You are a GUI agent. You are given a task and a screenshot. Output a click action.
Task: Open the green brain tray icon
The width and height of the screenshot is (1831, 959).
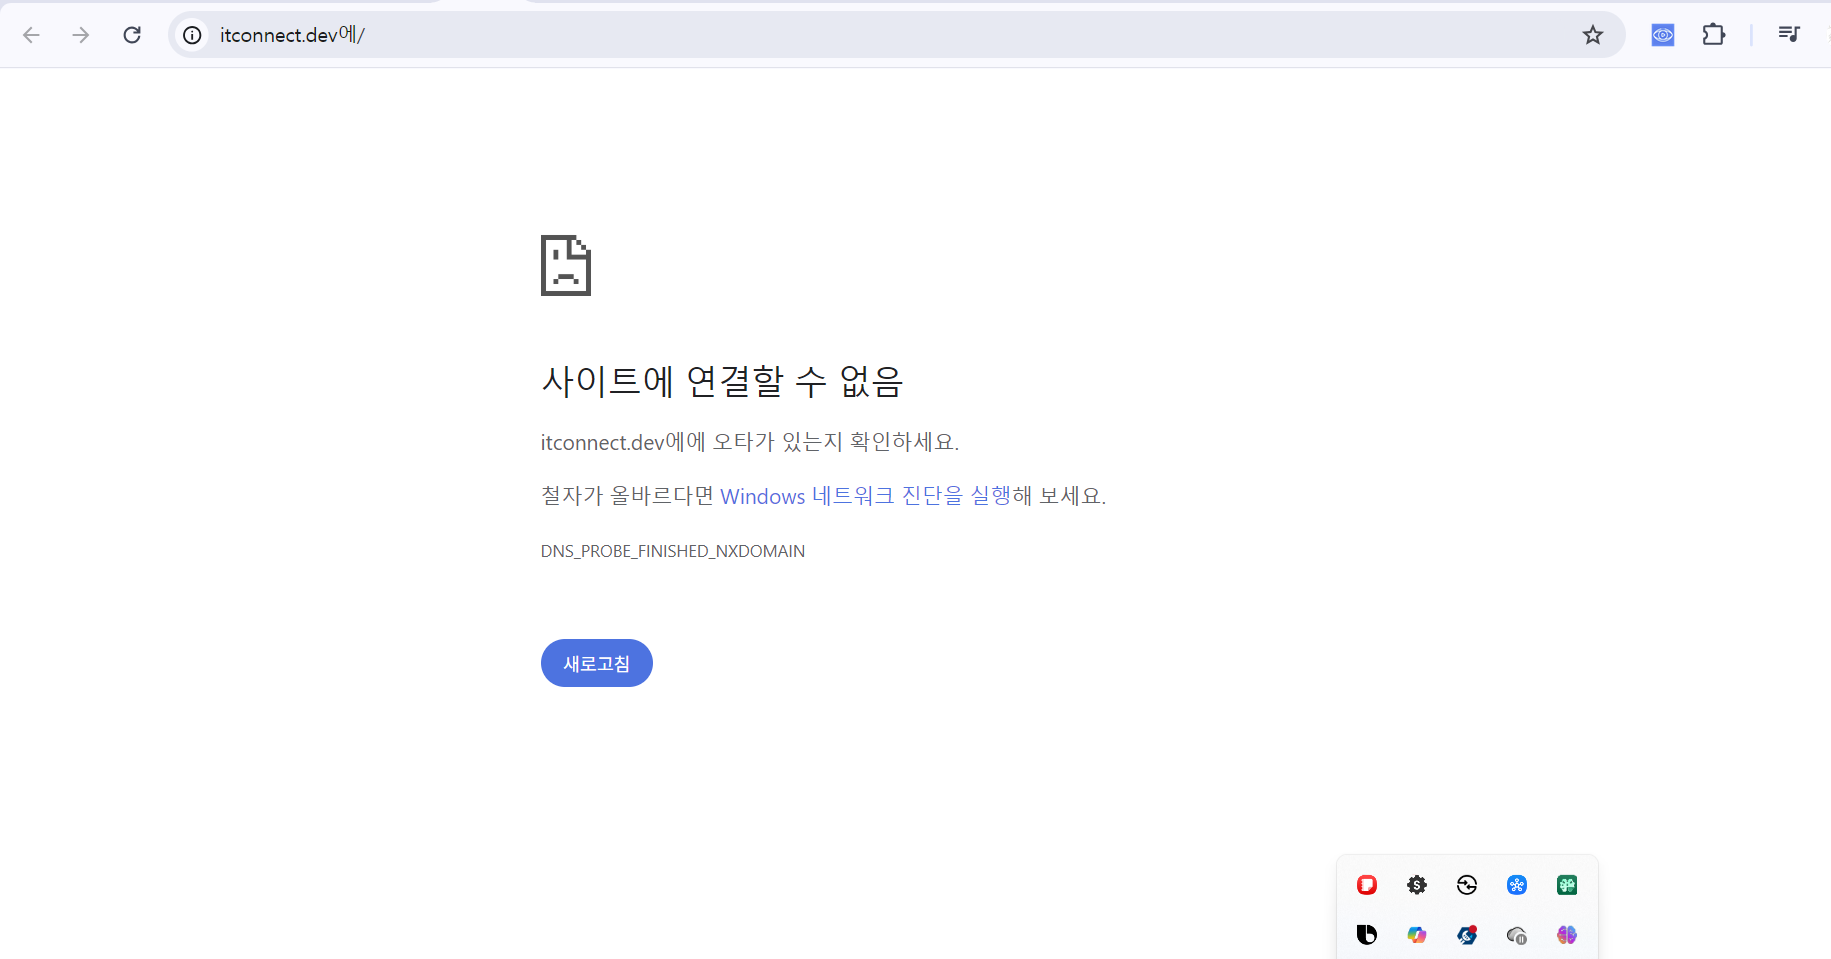point(1567,885)
